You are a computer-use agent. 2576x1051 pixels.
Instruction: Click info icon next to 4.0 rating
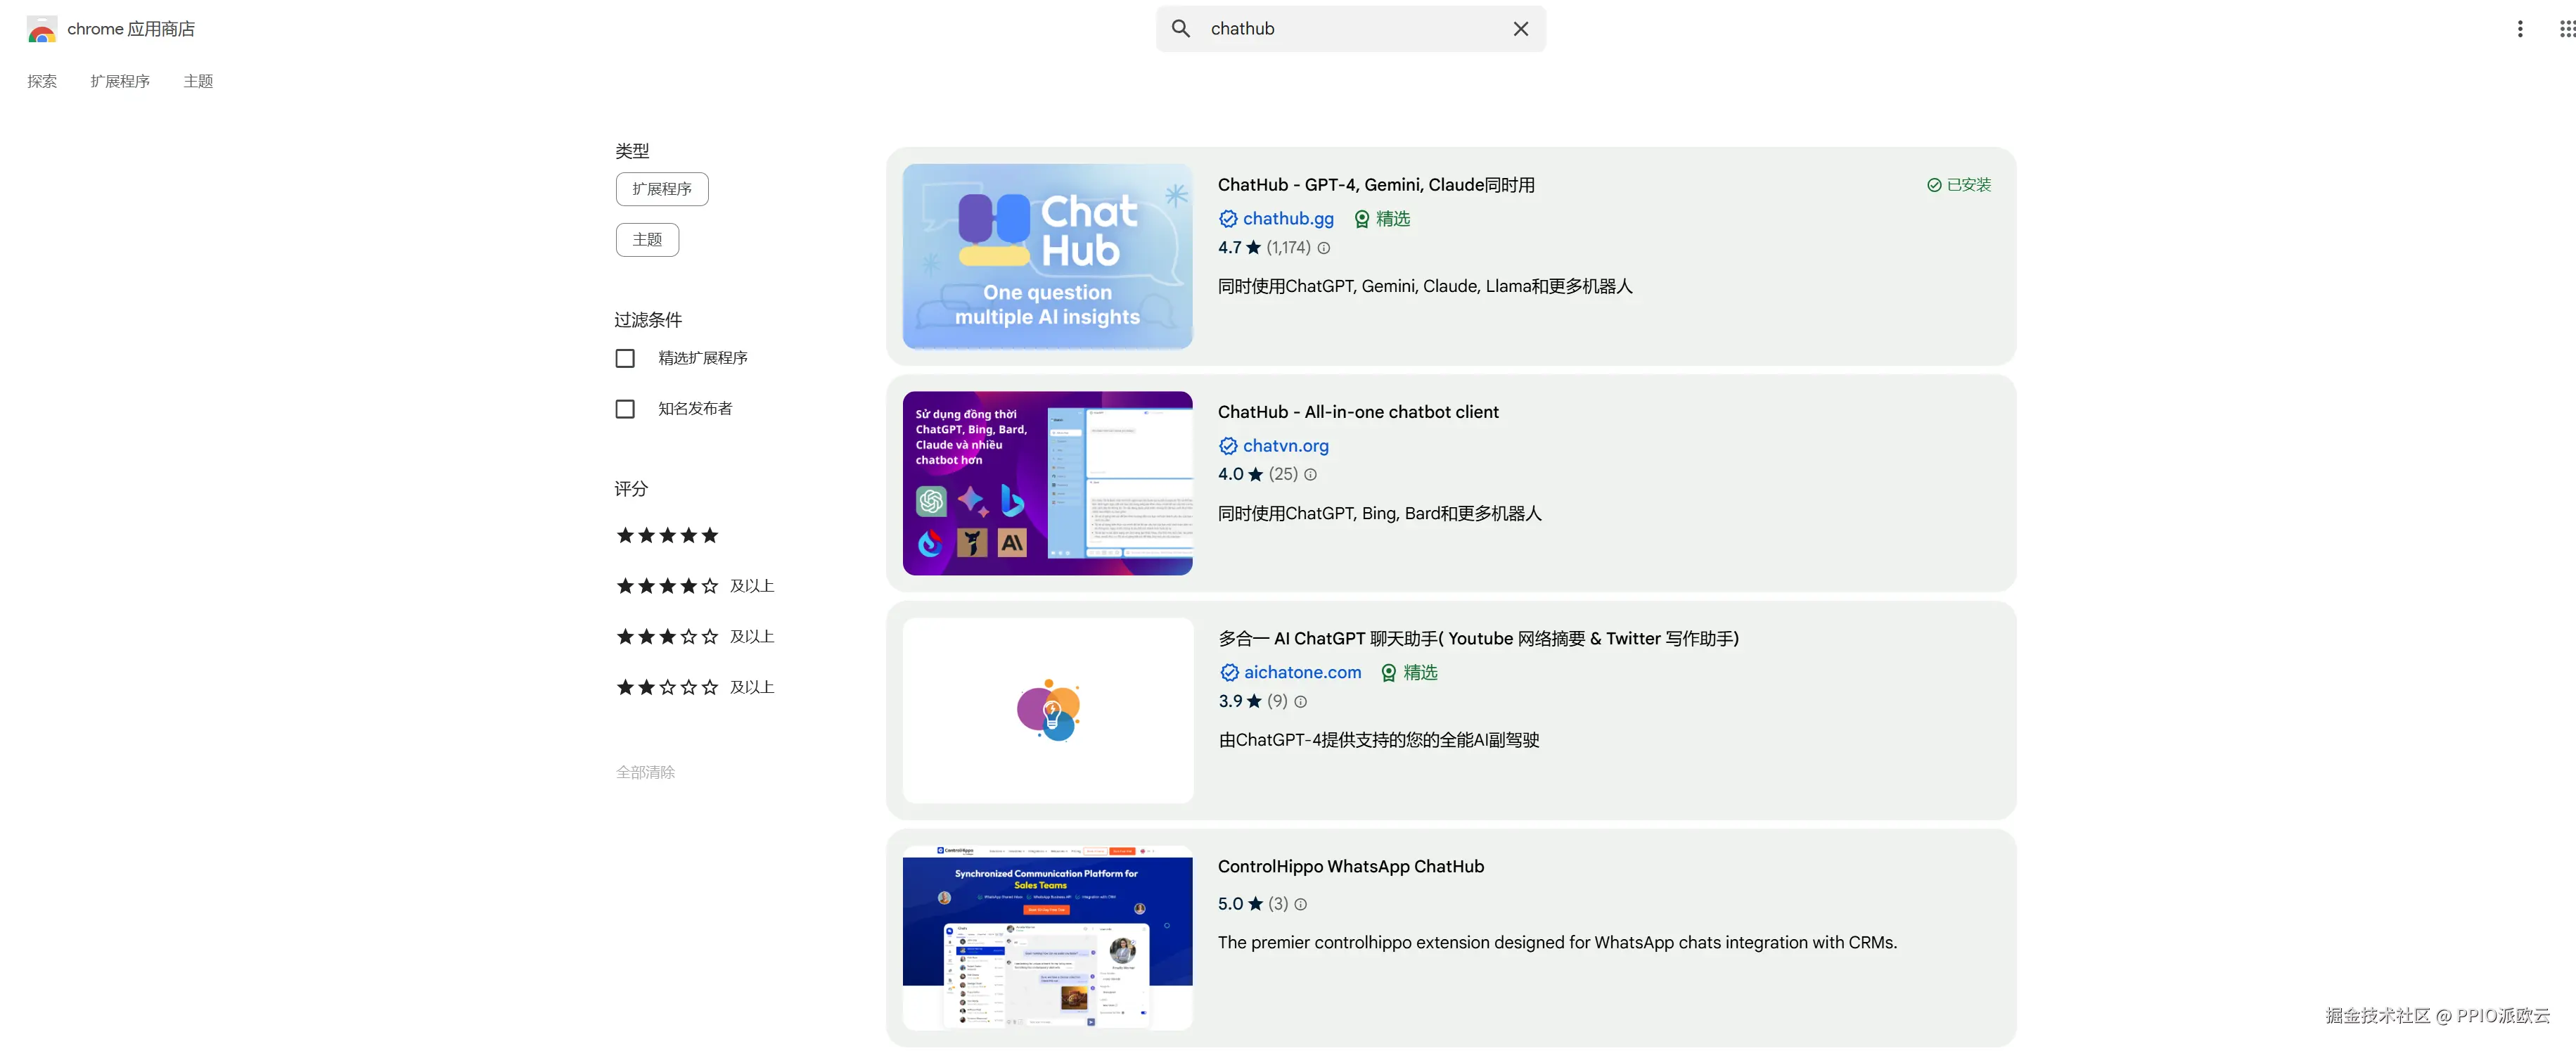coord(1310,475)
